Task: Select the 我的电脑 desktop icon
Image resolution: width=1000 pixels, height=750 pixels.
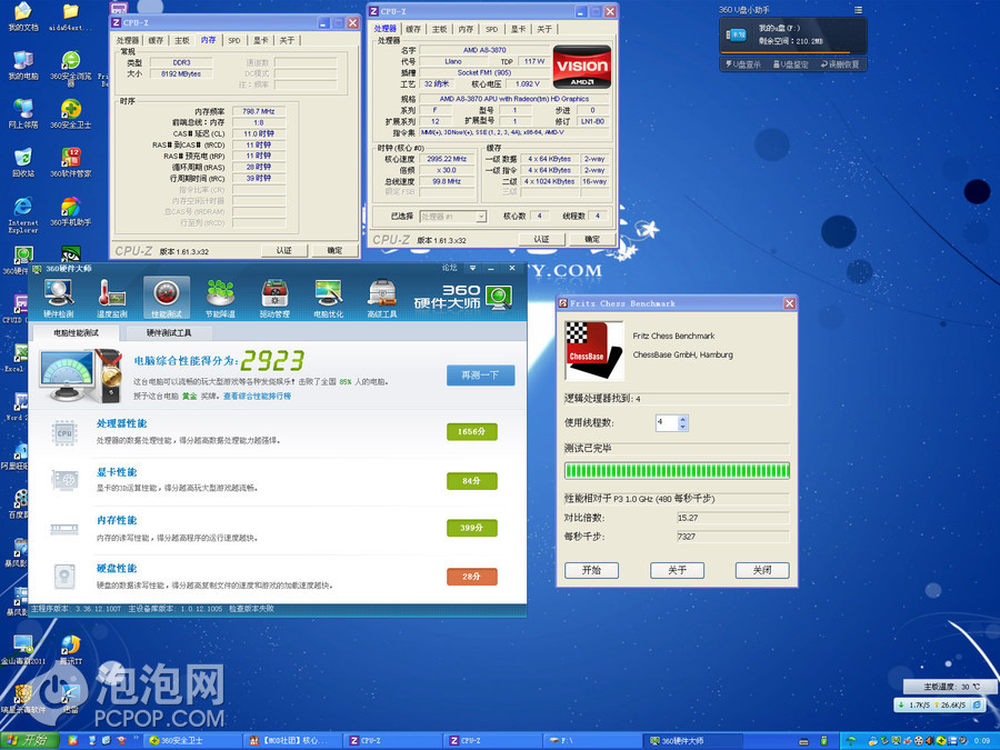Action: point(23,65)
